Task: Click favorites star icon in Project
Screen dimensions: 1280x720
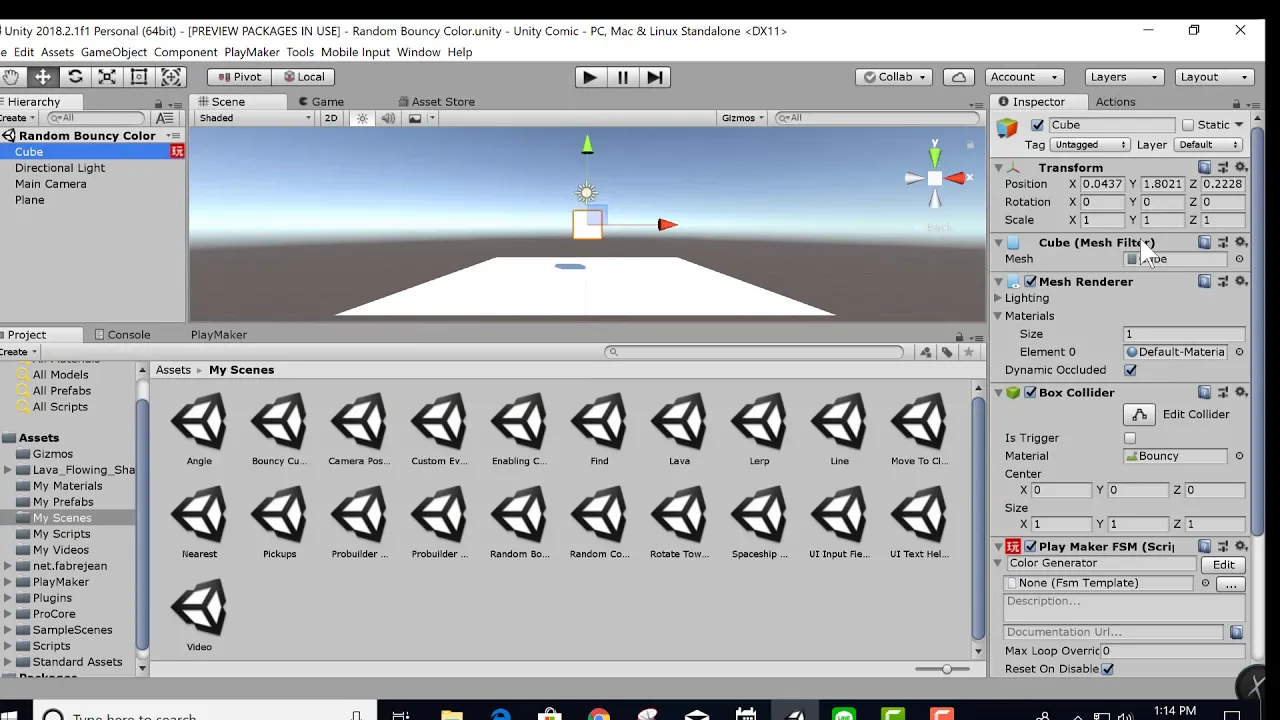Action: [968, 352]
